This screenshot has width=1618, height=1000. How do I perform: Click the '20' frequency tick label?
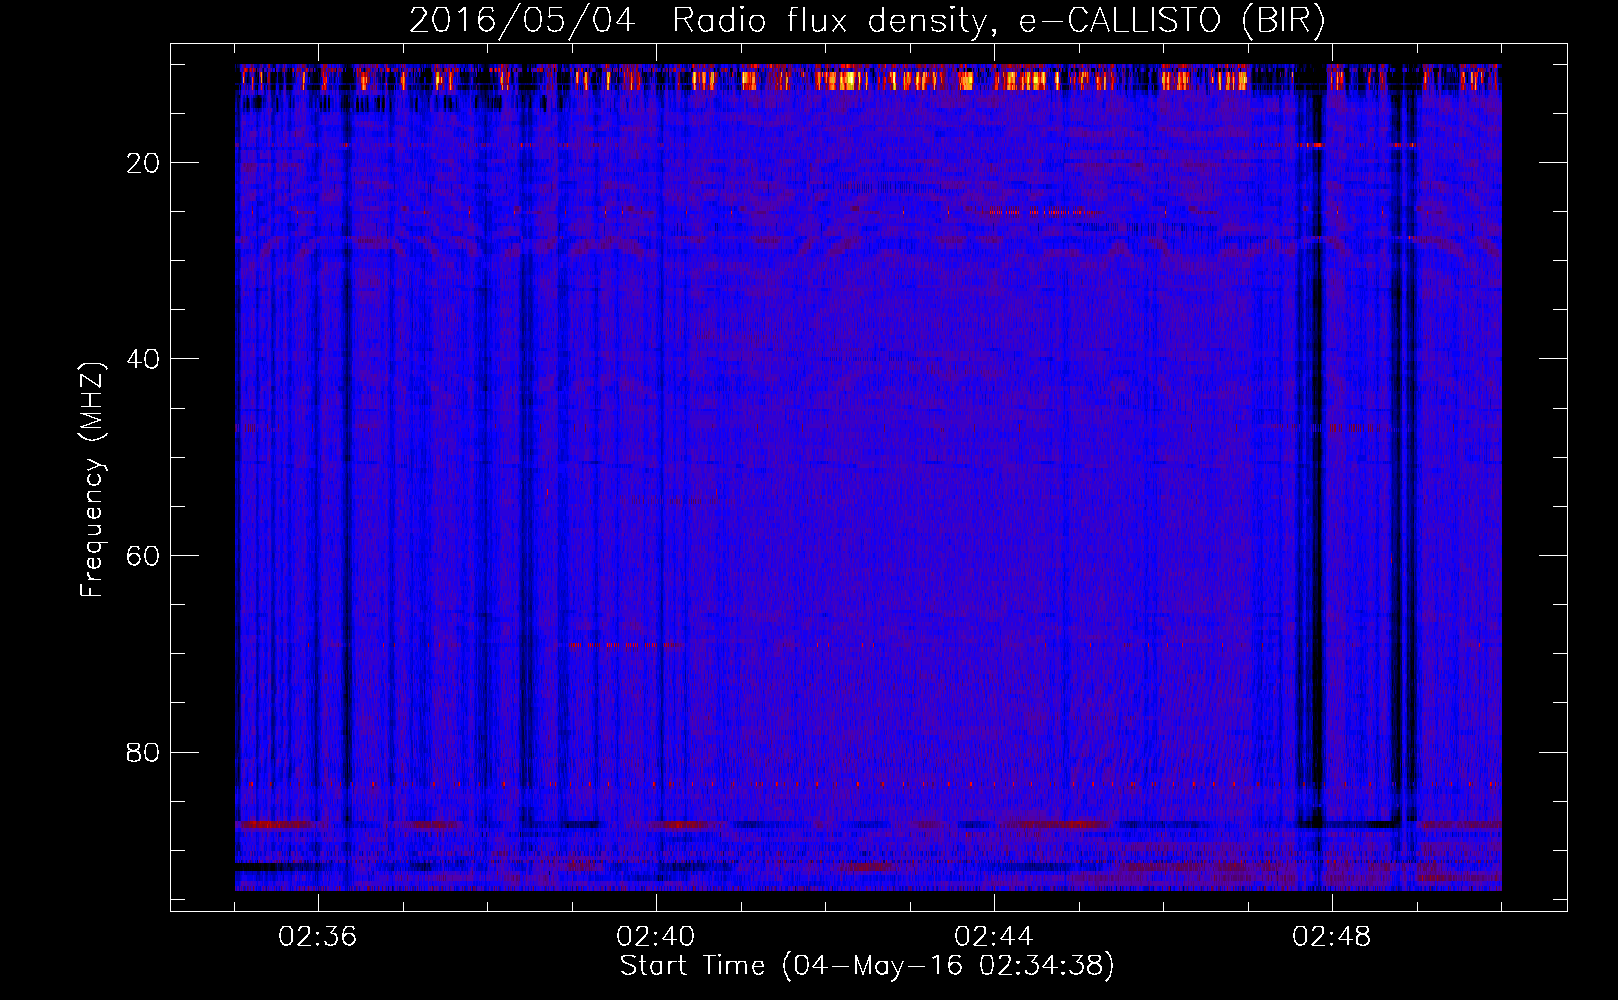point(143,163)
